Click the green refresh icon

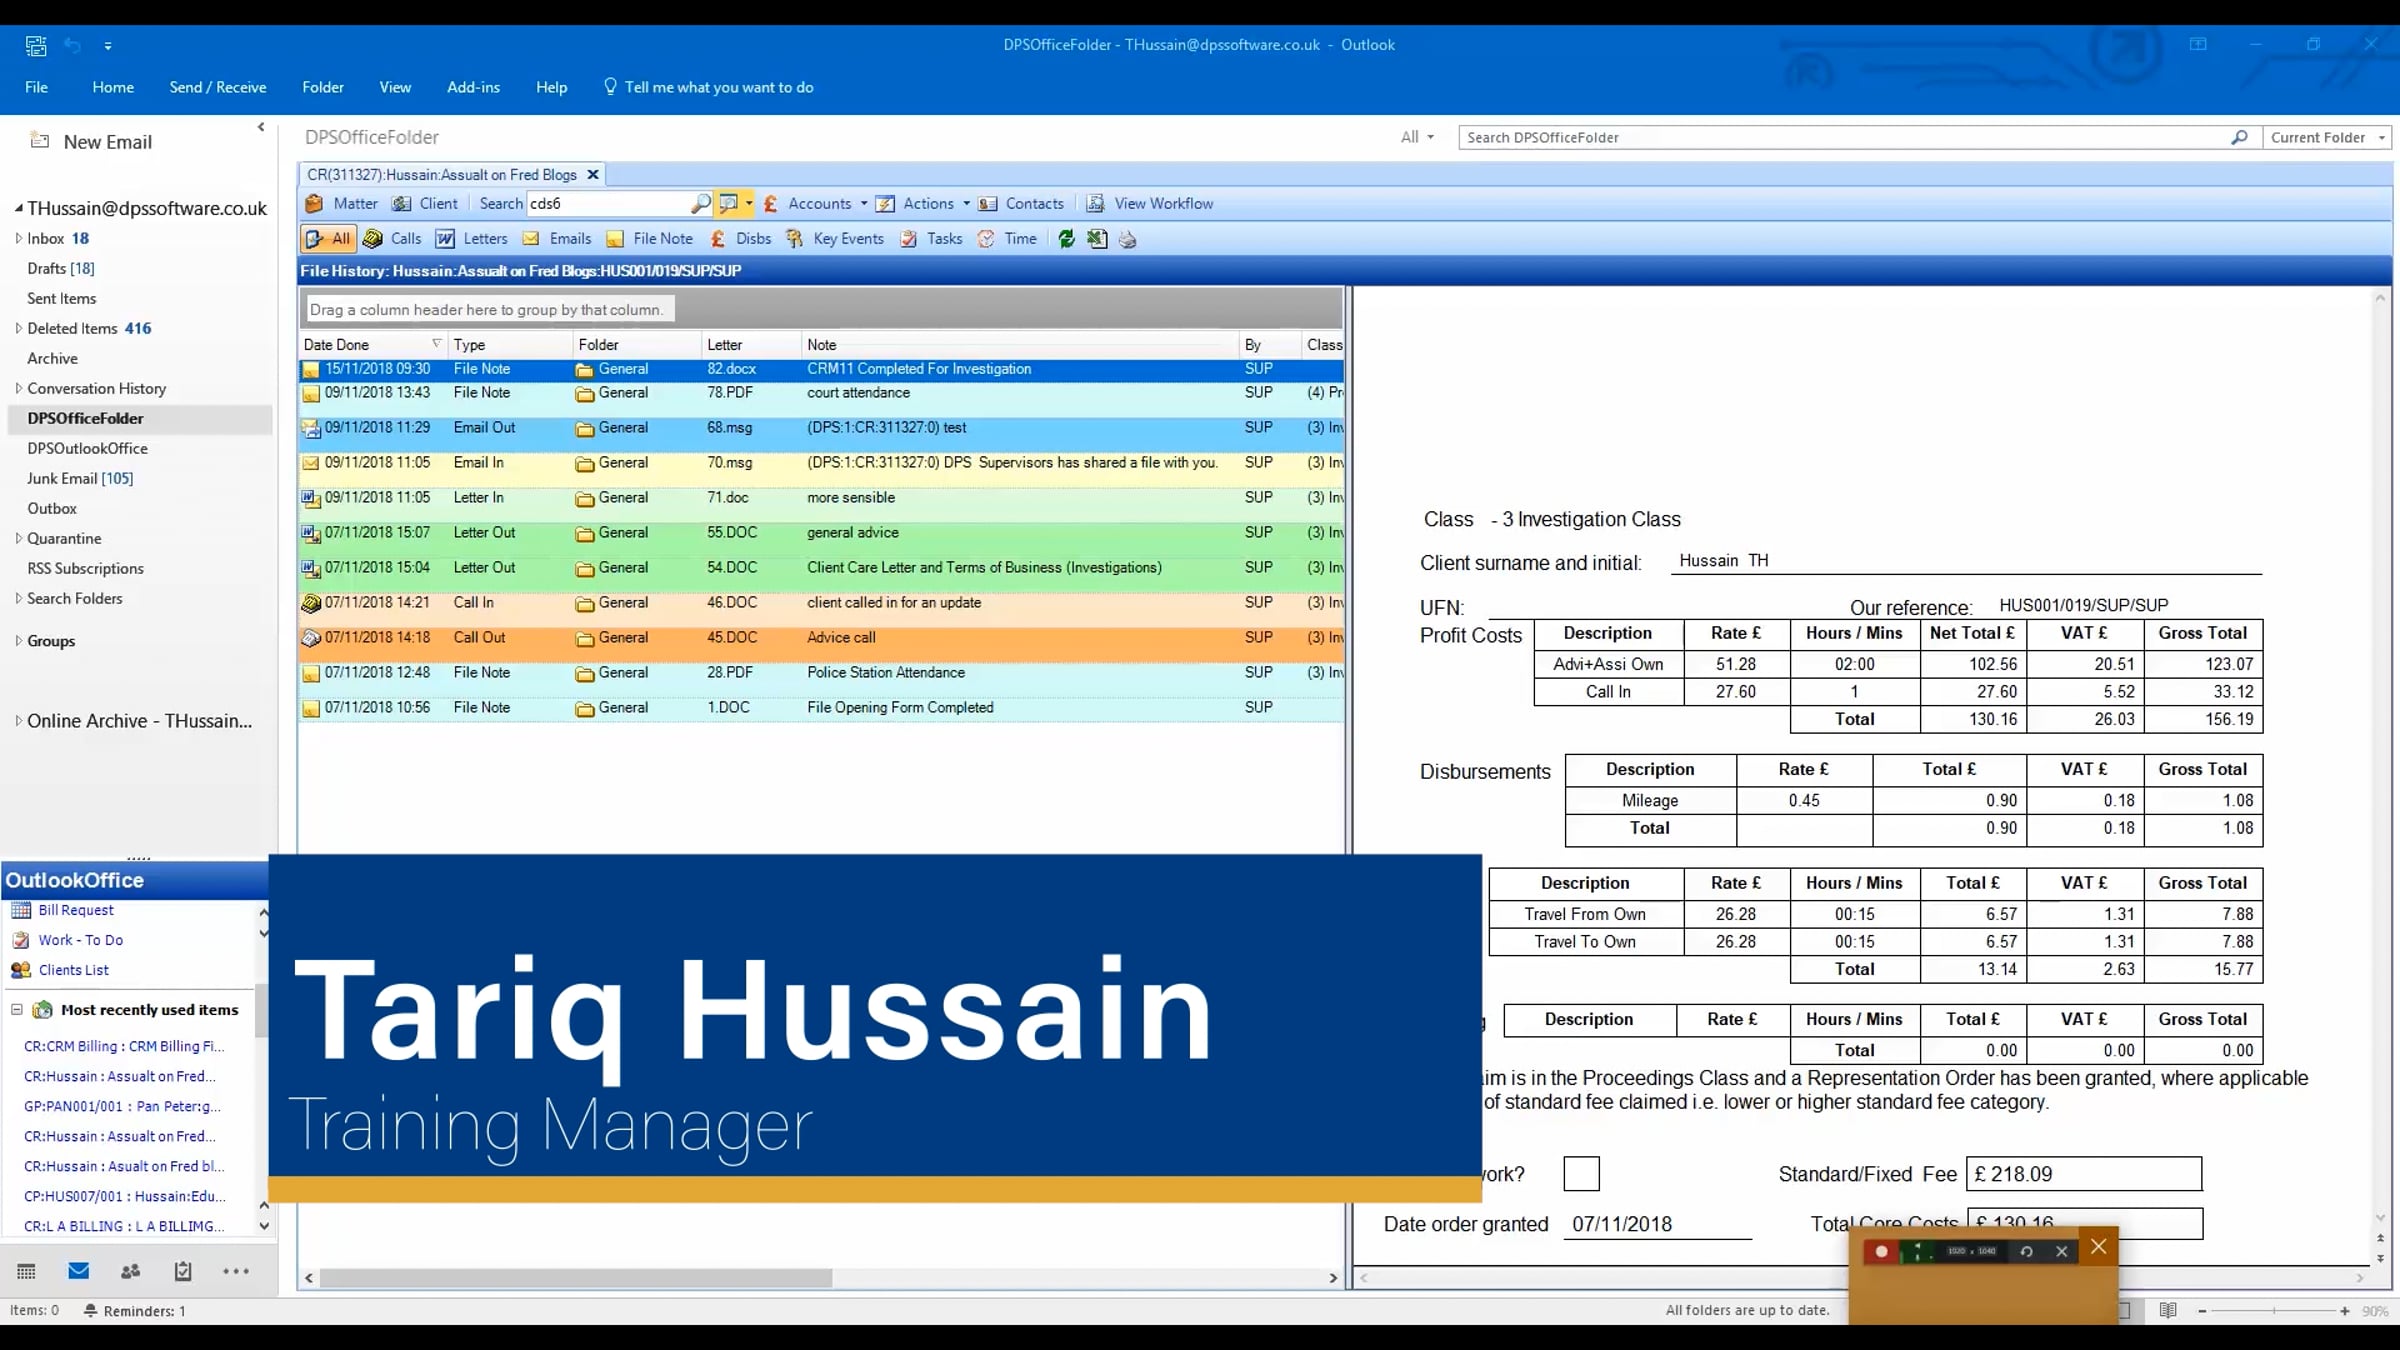pos(1067,239)
